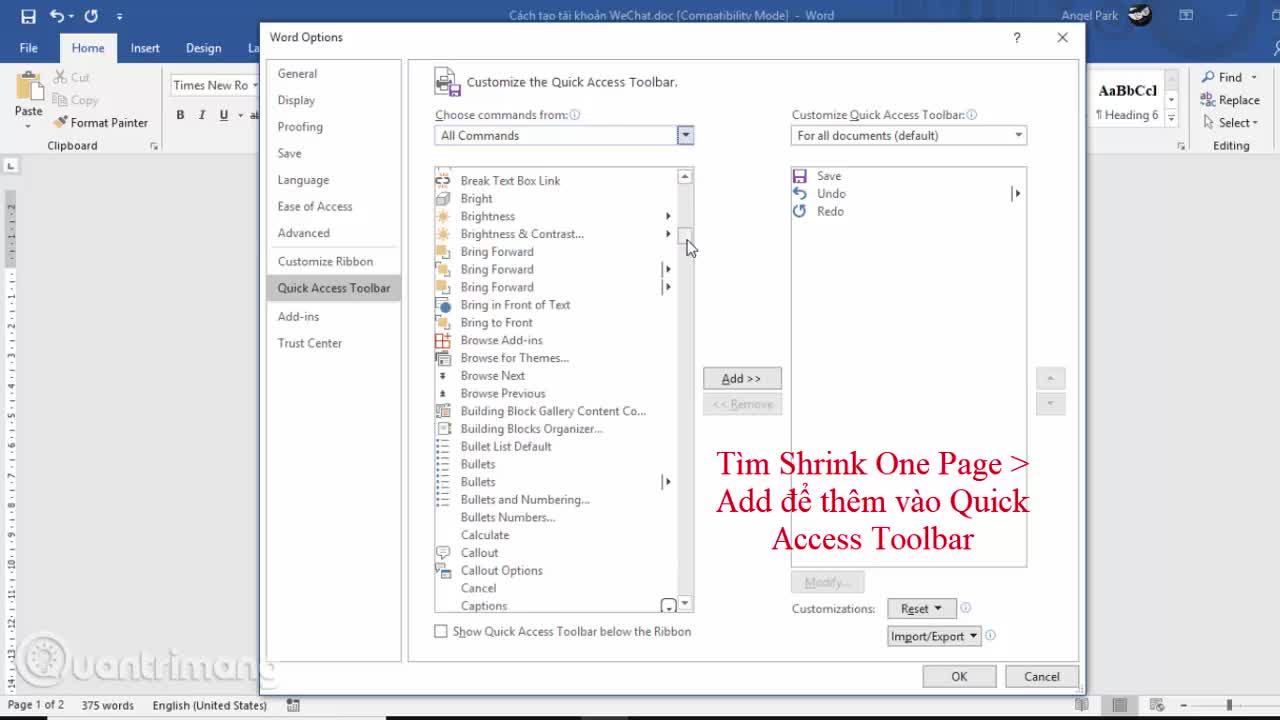Click the commands list scrollbar thumb

tap(685, 236)
